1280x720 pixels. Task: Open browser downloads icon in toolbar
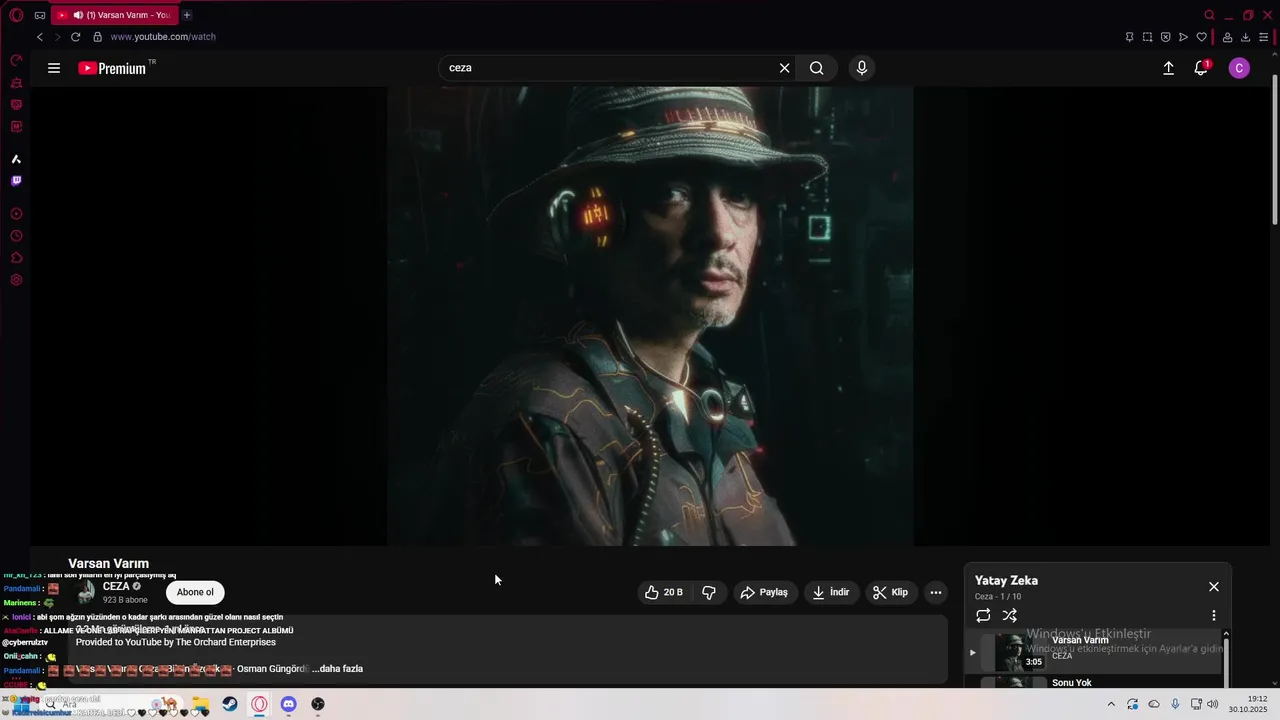click(1245, 37)
